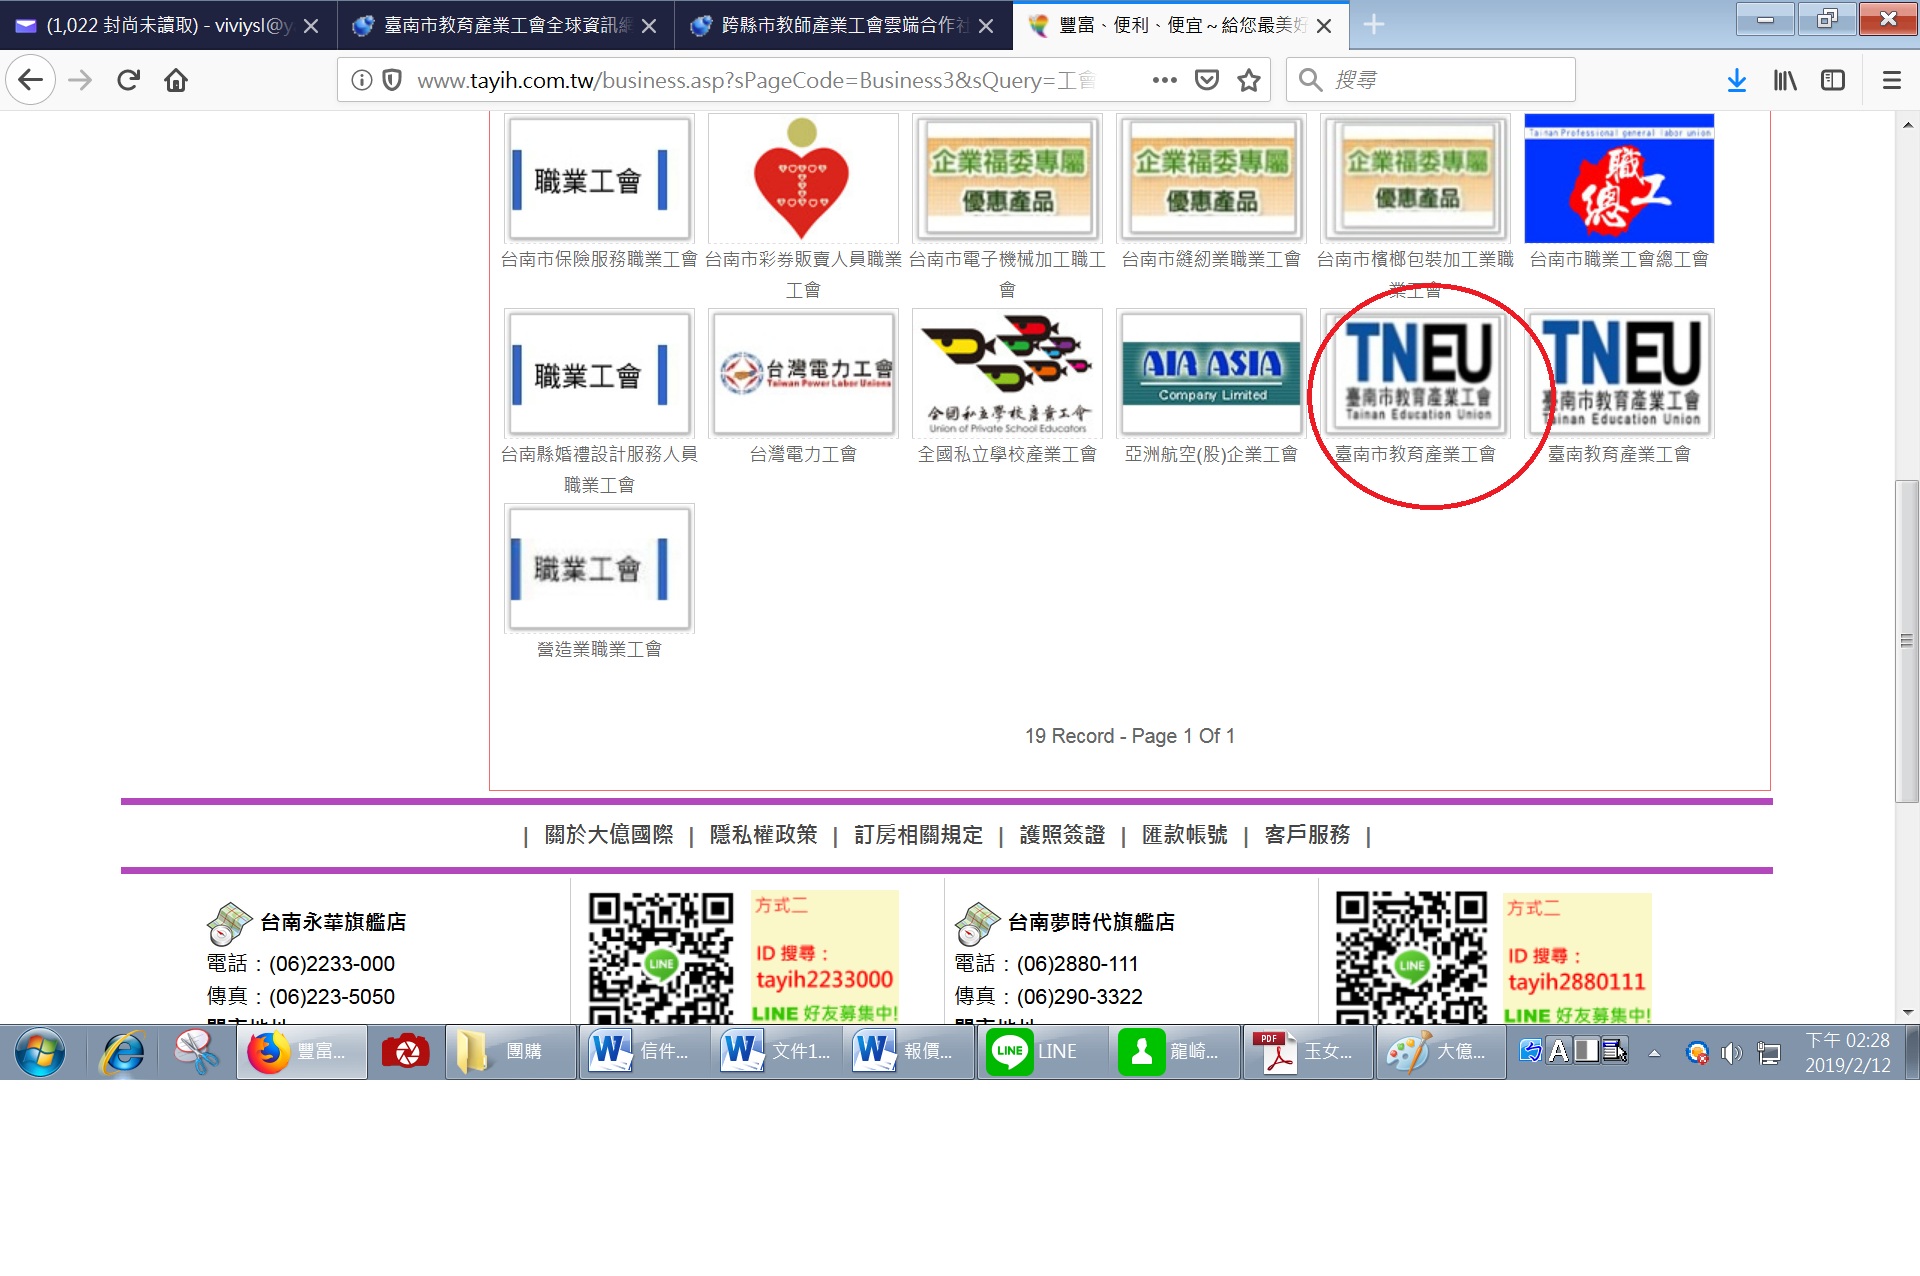Open AIA ASIA Company Limited logo
Image resolution: width=1920 pixels, height=1276 pixels.
coord(1211,373)
